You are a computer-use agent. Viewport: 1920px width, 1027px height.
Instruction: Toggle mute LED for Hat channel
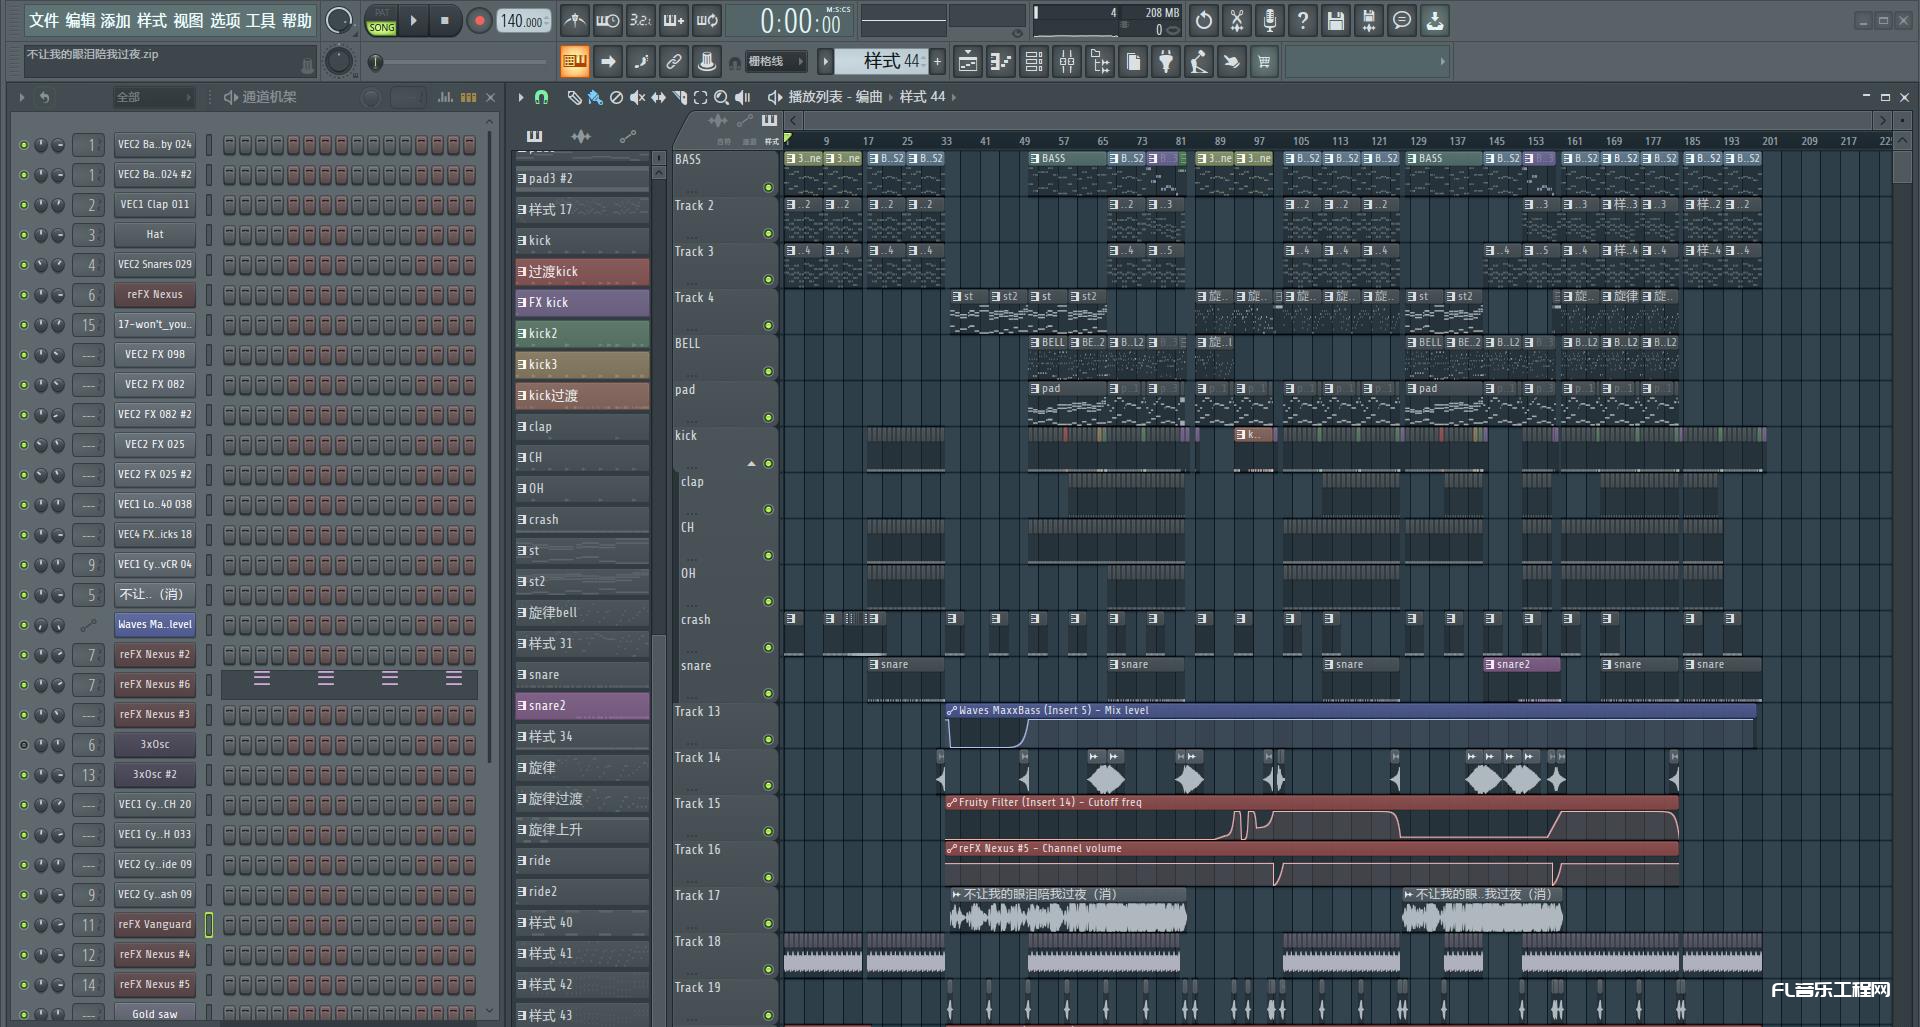click(24, 235)
